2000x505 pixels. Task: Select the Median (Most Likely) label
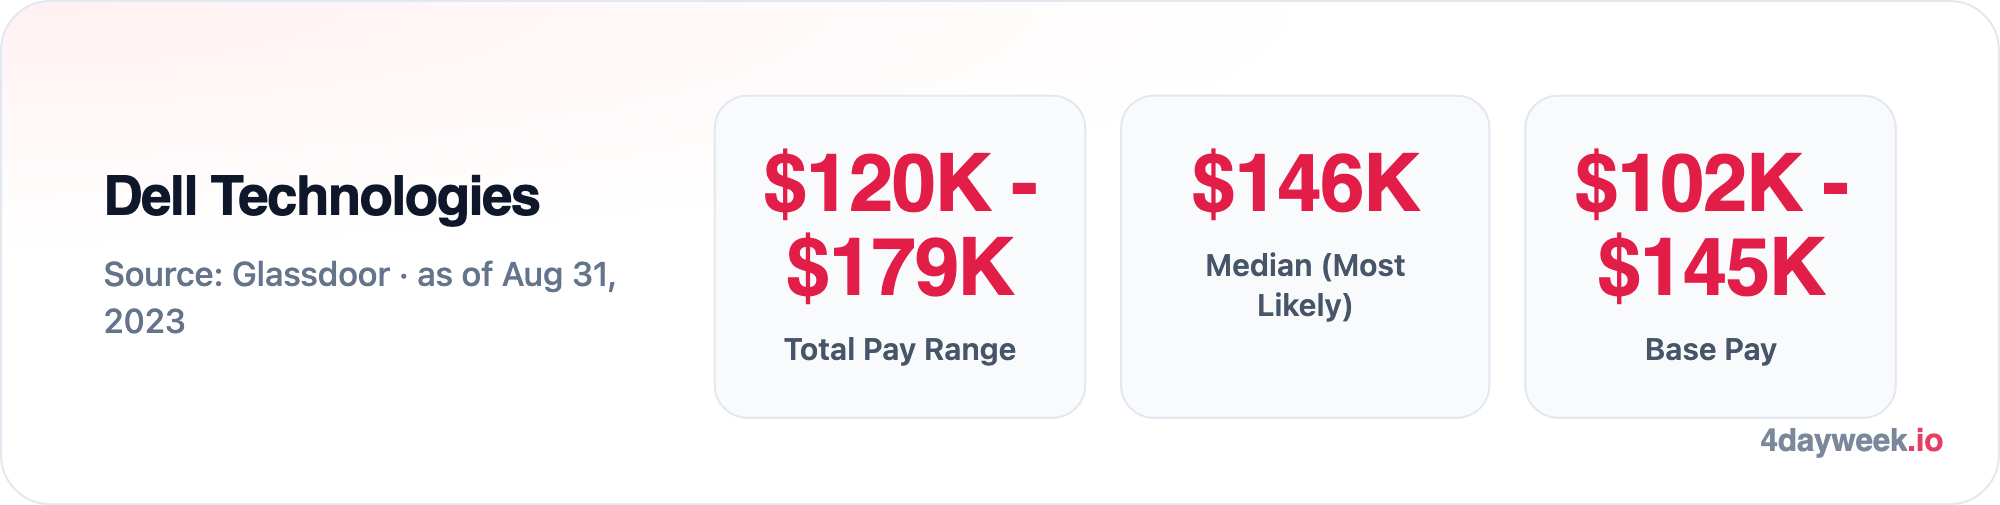[1305, 285]
